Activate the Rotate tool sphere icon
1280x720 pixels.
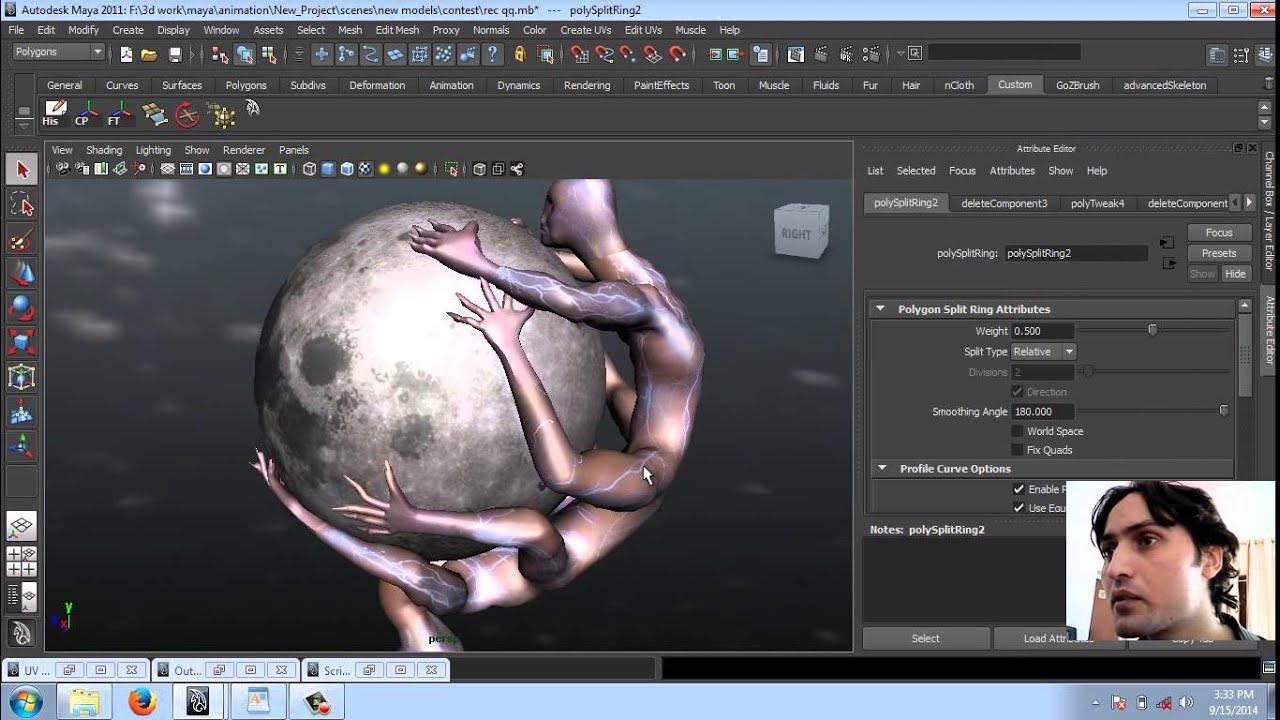pyautogui.click(x=22, y=308)
